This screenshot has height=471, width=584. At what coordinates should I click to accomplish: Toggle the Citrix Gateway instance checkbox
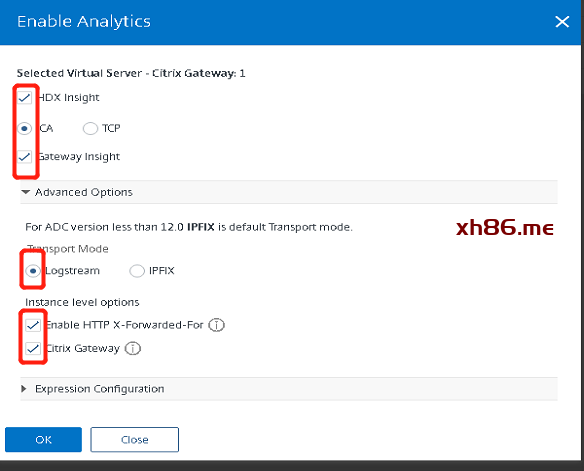click(33, 349)
